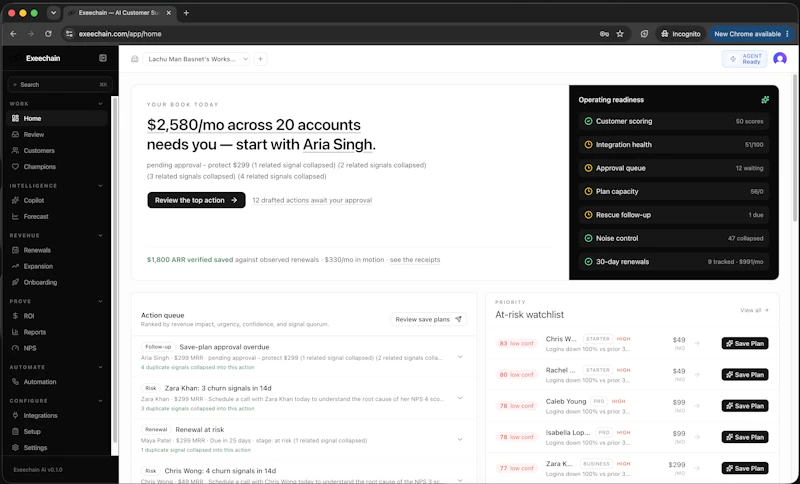Click Customer scoring check icon
The image size is (800, 484).
[588, 121]
